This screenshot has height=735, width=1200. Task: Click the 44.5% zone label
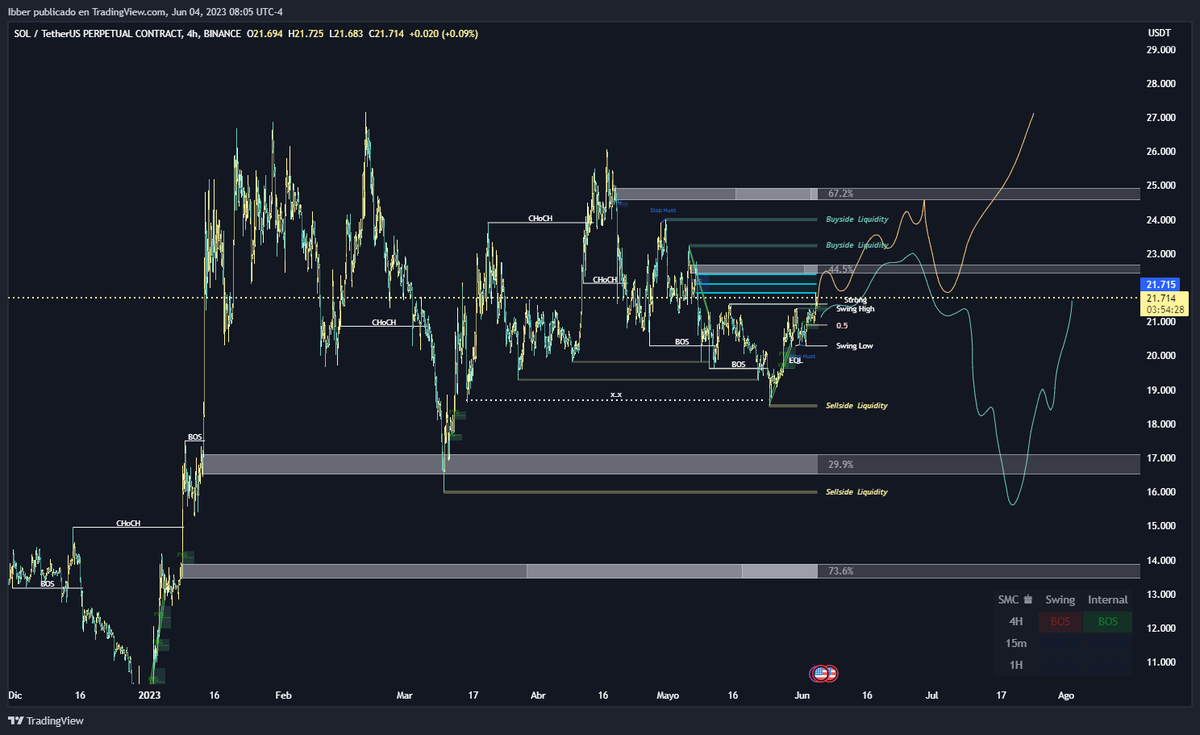[x=841, y=270]
